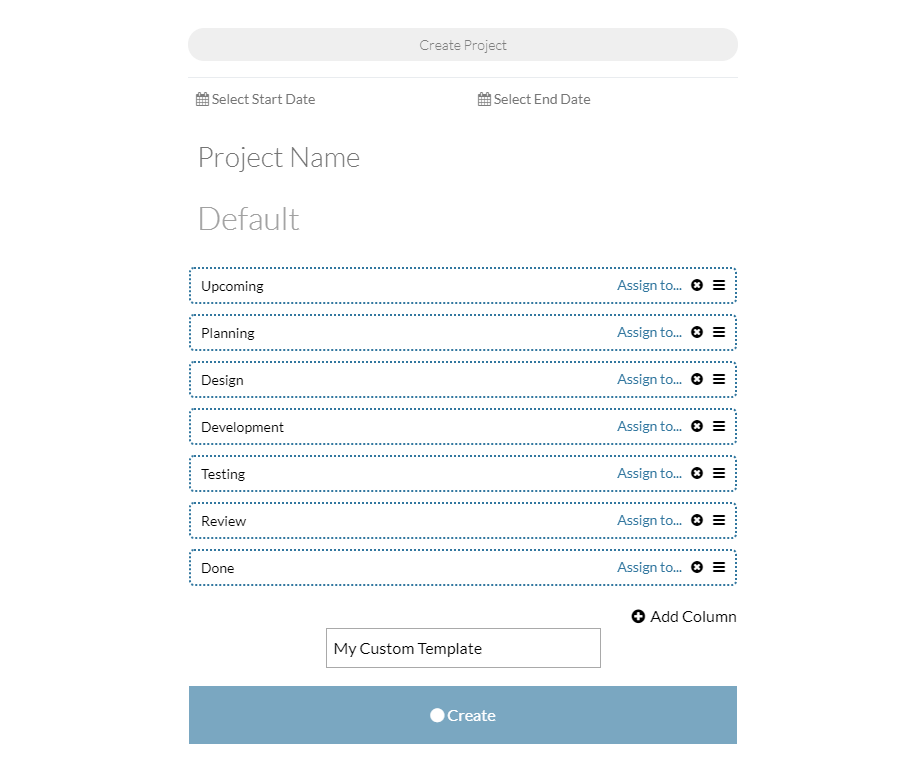This screenshot has height=763, width=901.
Task: Open the Assign to... menu for Review
Action: click(x=649, y=521)
